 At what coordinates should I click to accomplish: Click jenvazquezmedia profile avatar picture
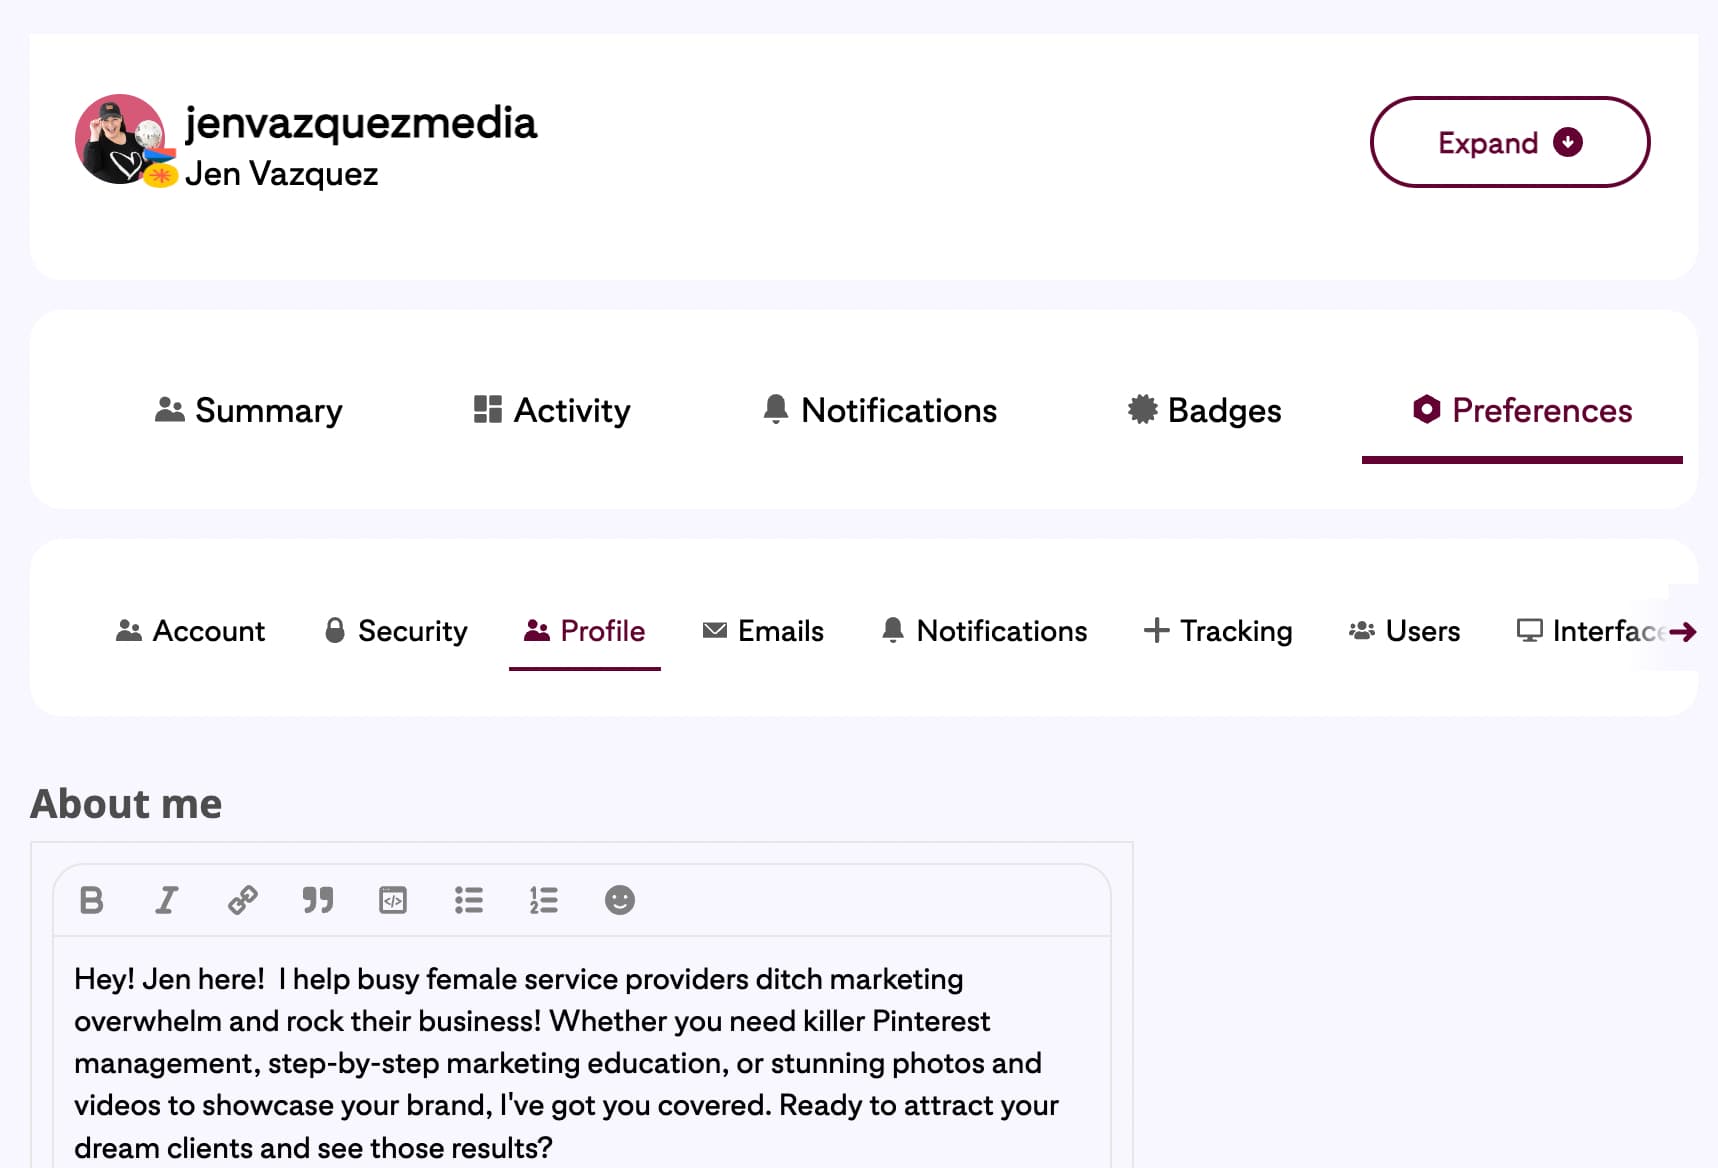tap(121, 139)
